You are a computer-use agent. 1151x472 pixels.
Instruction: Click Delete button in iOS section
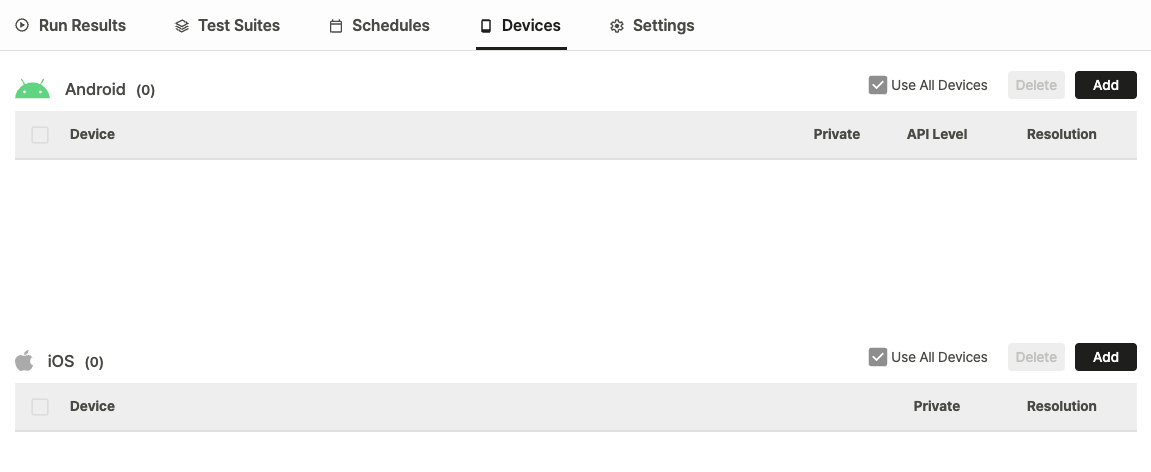point(1036,357)
